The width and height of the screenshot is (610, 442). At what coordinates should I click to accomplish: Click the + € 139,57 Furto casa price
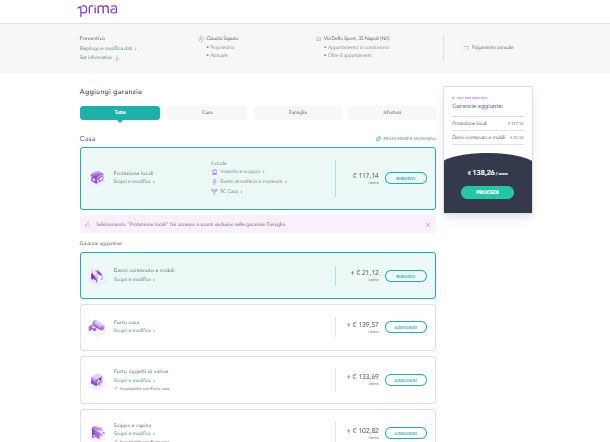(x=363, y=324)
